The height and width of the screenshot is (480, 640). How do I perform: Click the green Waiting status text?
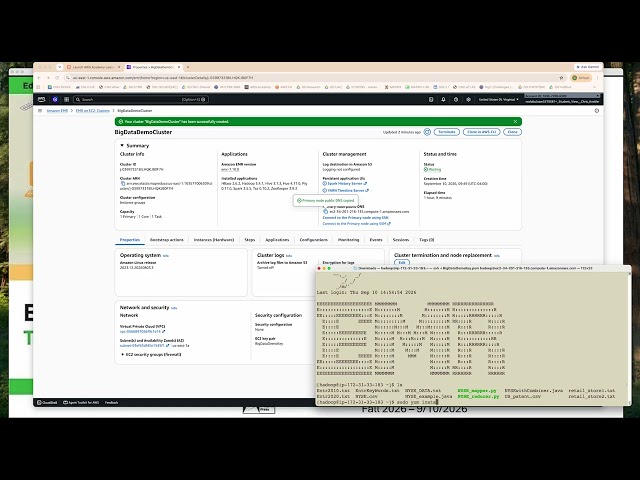435,169
